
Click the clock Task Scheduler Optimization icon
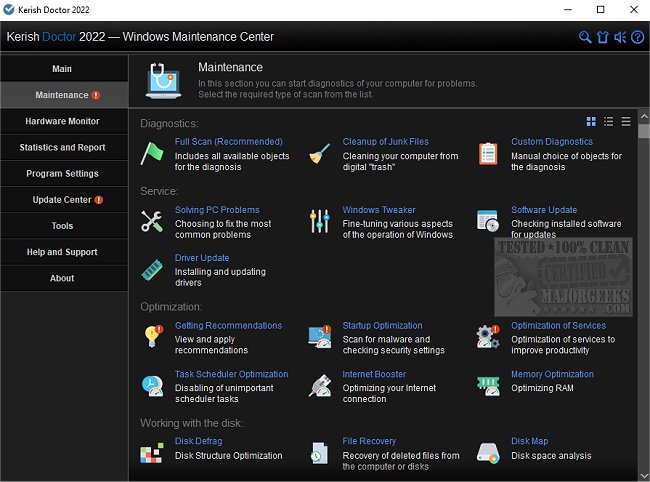152,385
